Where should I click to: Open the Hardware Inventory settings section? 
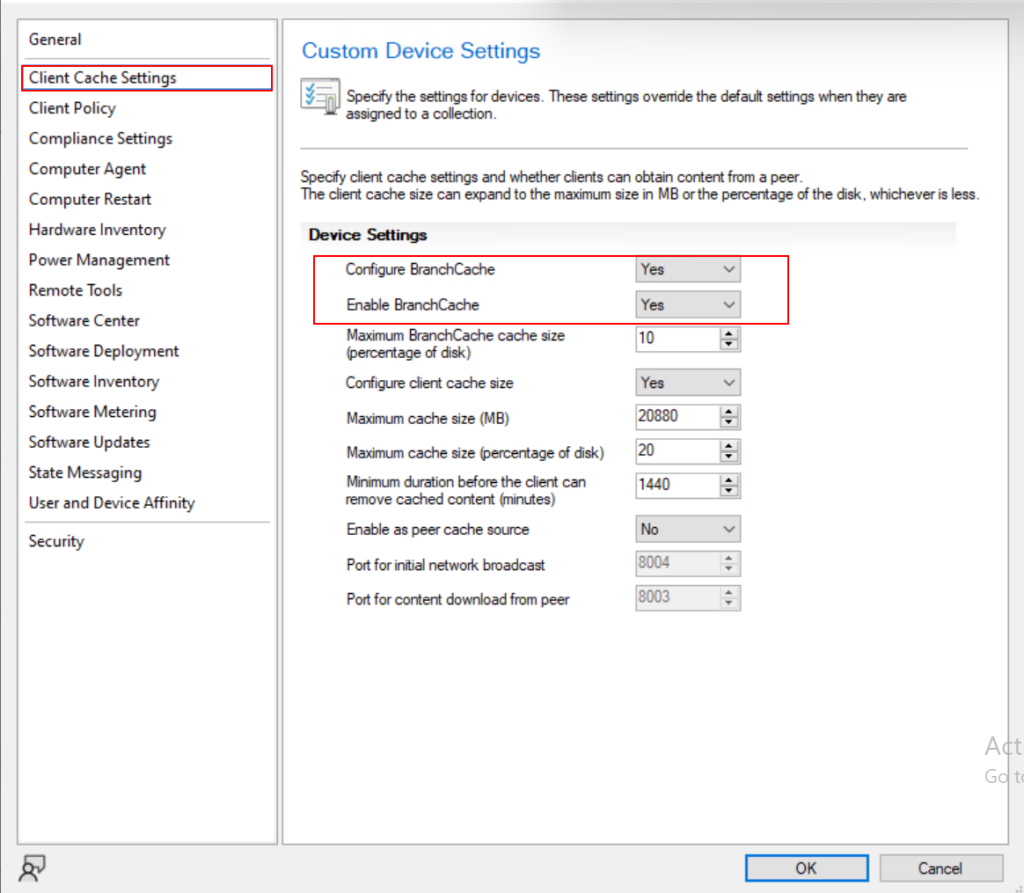[97, 230]
